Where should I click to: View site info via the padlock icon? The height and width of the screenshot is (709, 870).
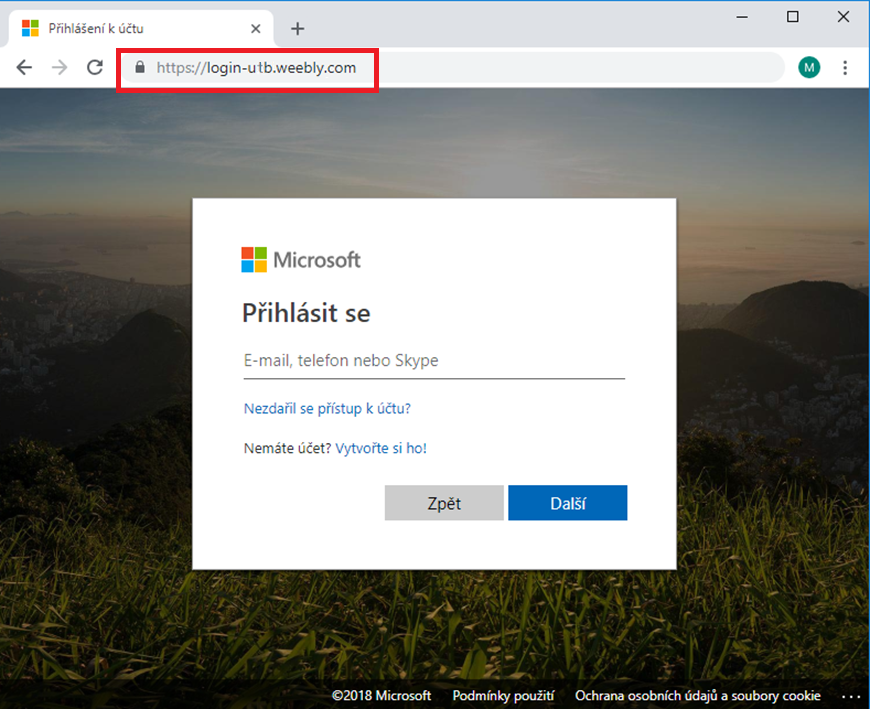(x=140, y=68)
